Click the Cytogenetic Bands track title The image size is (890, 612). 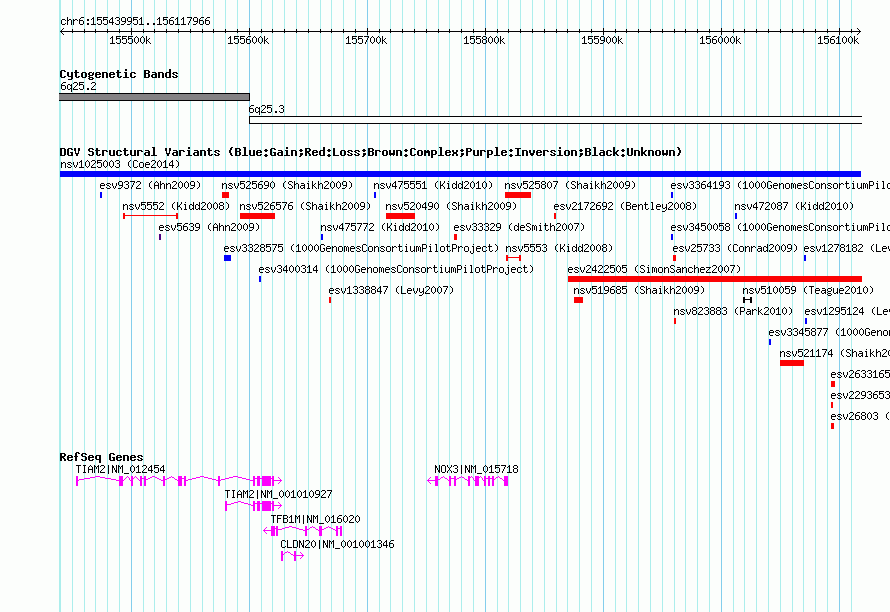(119, 74)
